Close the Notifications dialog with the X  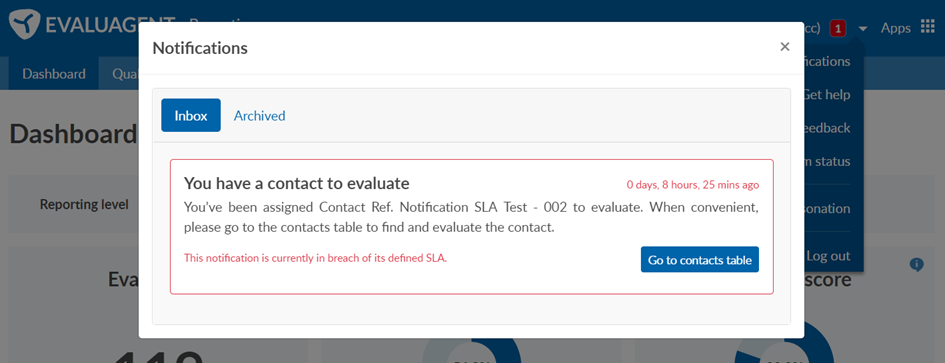coord(784,47)
